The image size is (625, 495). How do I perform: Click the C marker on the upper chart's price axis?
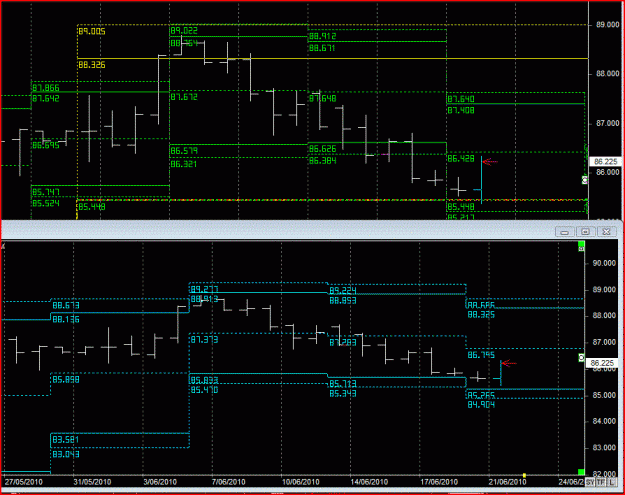pos(585,180)
